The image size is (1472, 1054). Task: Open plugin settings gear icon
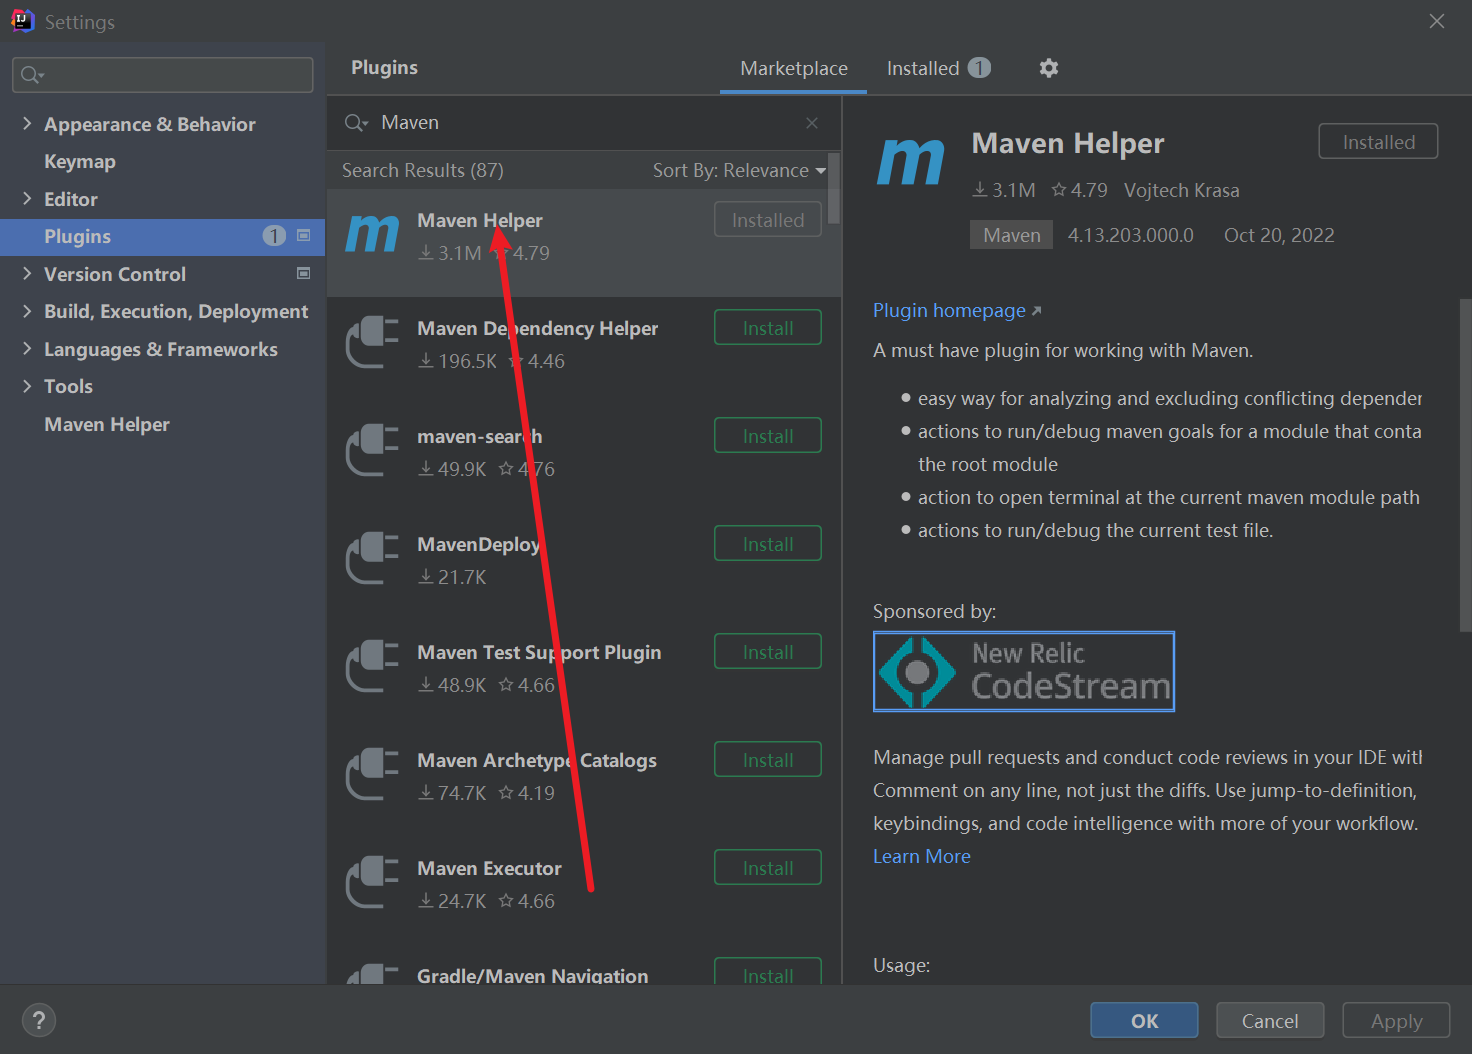click(1048, 68)
